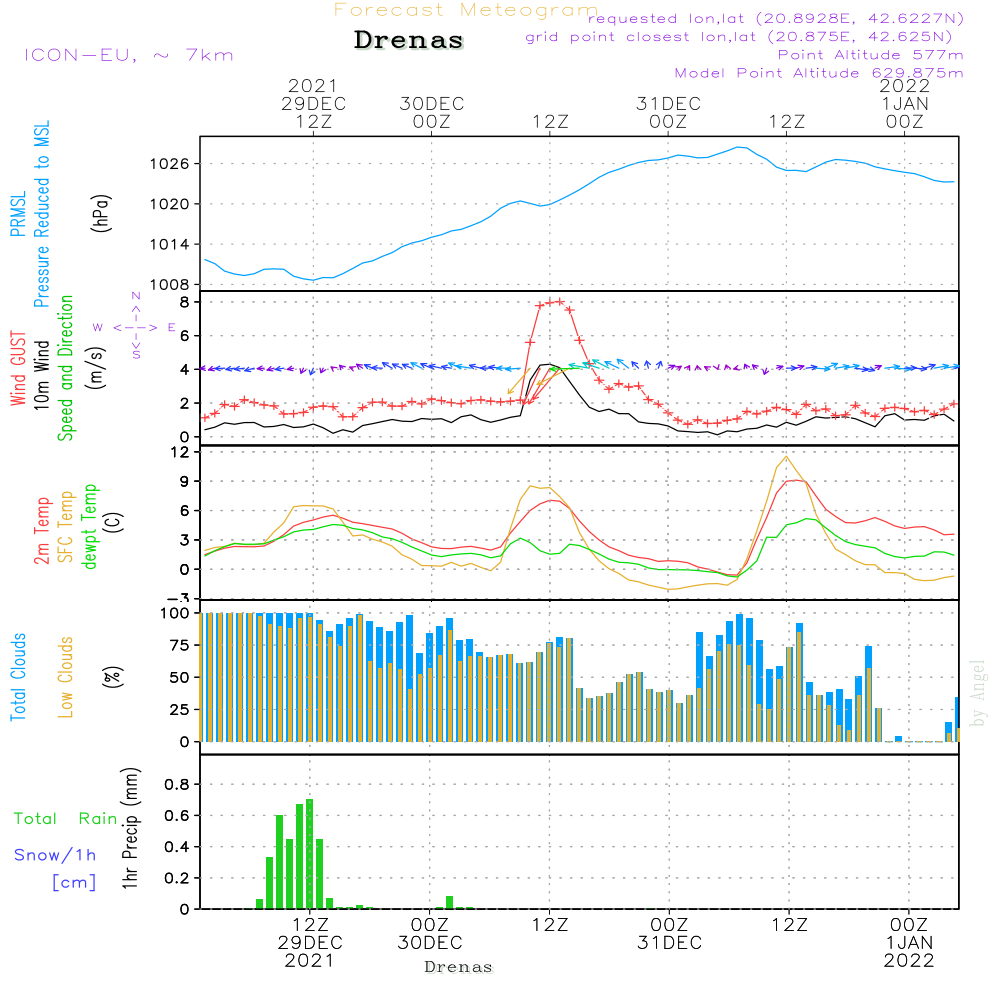This screenshot has height=1000, width=1000.
Task: Click the top axis '2022 1JAN 00Z' label
Action: [x=905, y=103]
